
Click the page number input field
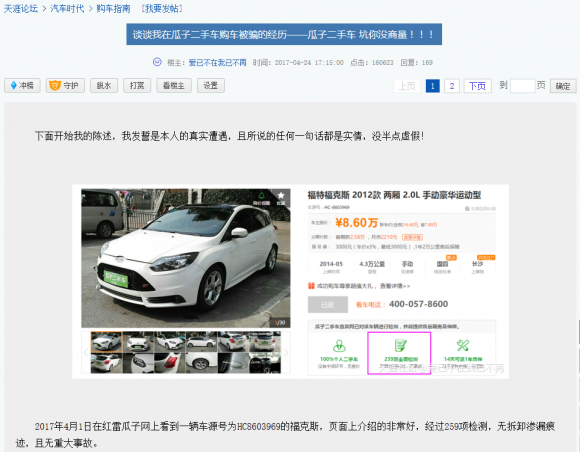pyautogui.click(x=522, y=86)
